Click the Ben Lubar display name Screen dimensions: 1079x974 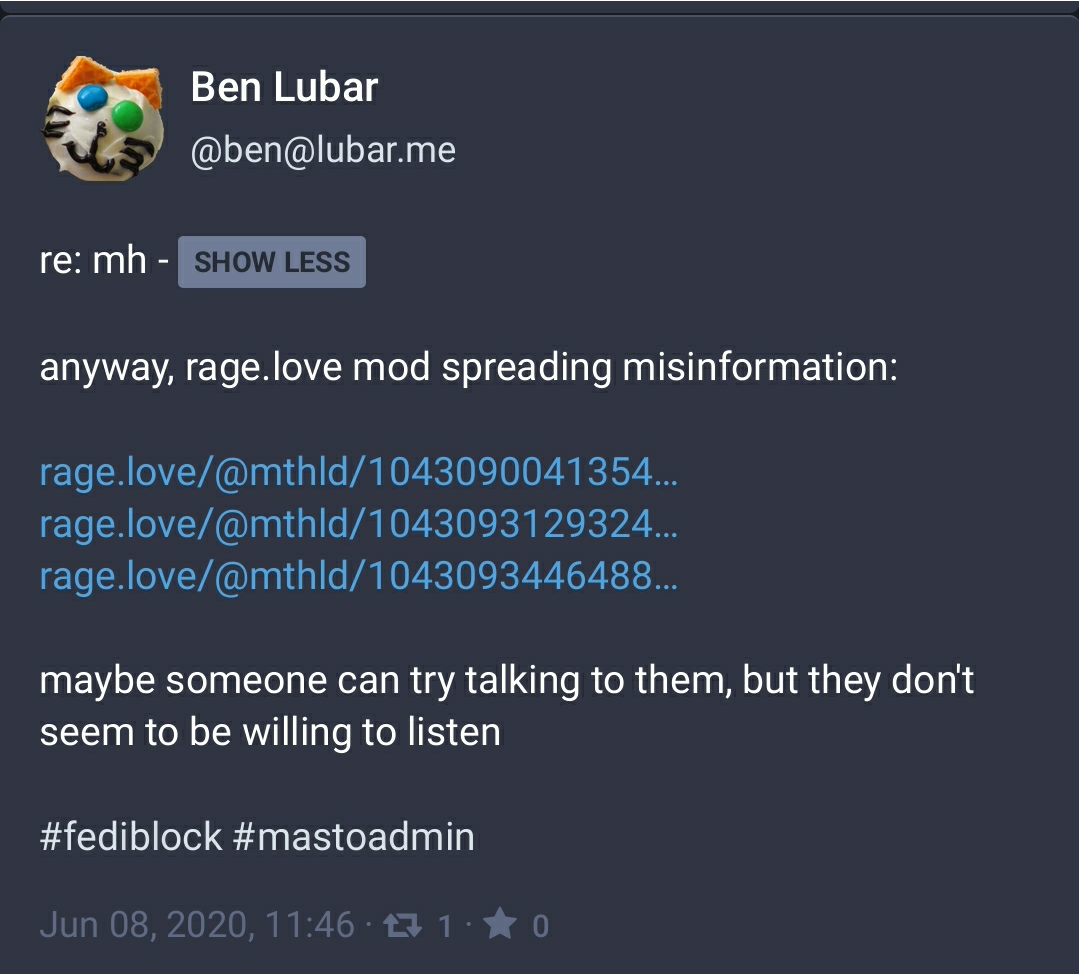pos(284,88)
